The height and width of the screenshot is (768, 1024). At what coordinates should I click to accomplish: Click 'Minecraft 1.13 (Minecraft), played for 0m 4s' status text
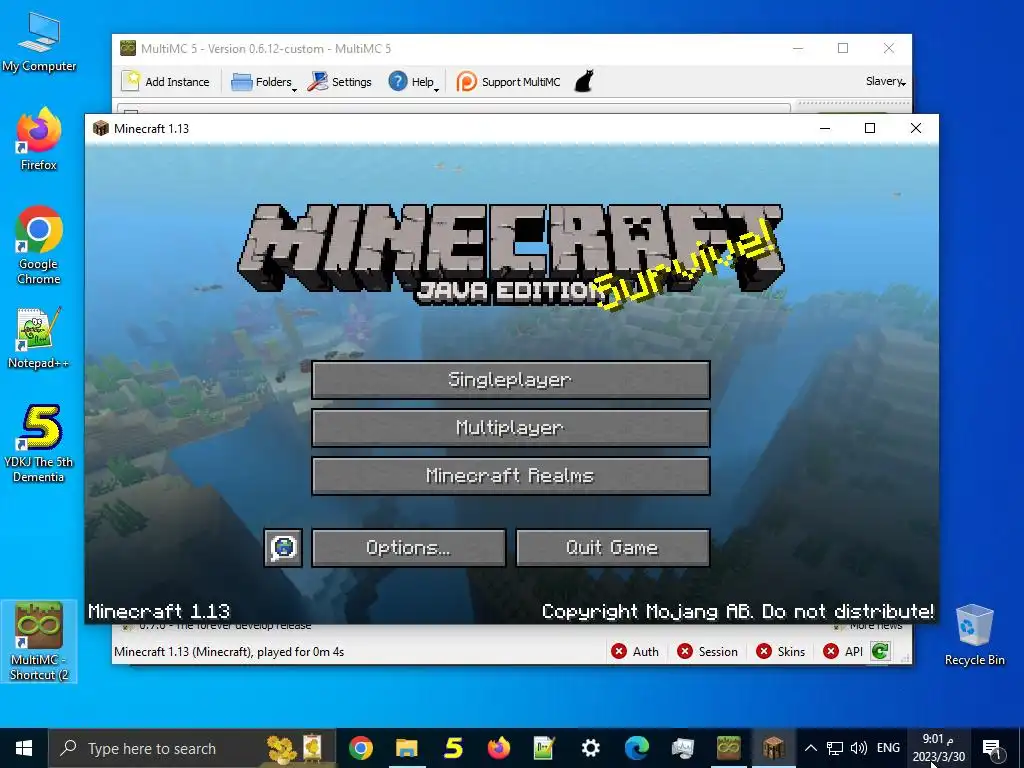pyautogui.click(x=229, y=651)
